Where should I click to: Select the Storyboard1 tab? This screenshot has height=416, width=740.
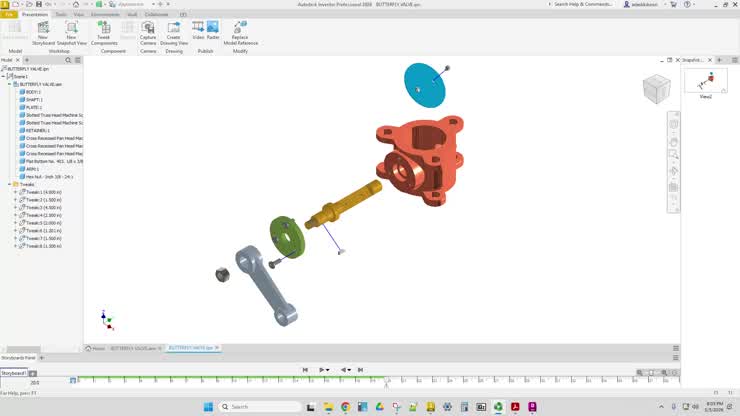point(14,373)
